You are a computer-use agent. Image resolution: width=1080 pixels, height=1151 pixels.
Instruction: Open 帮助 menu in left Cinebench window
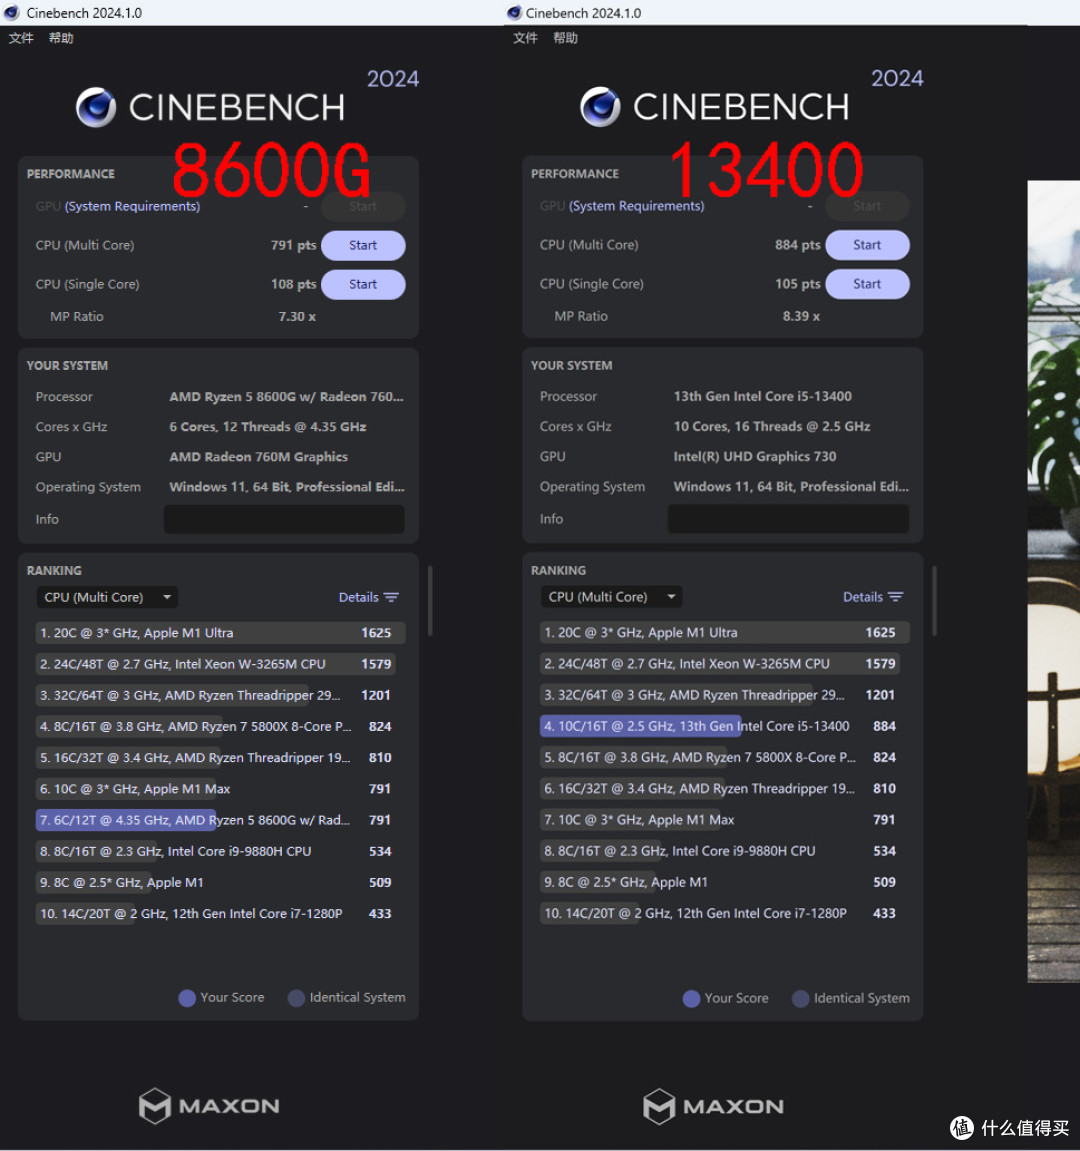(61, 38)
